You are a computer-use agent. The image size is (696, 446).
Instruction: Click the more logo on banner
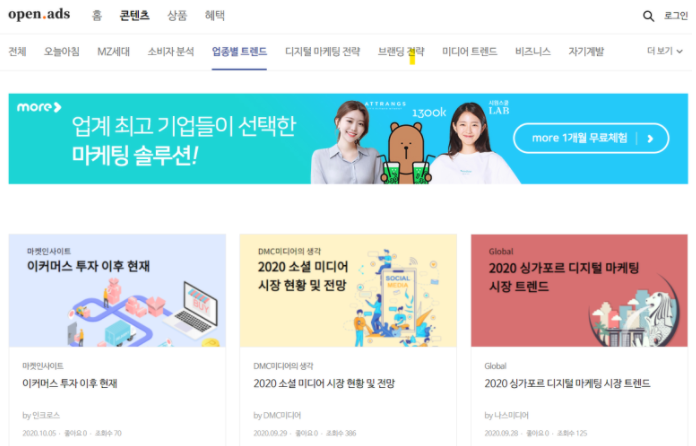tap(39, 107)
